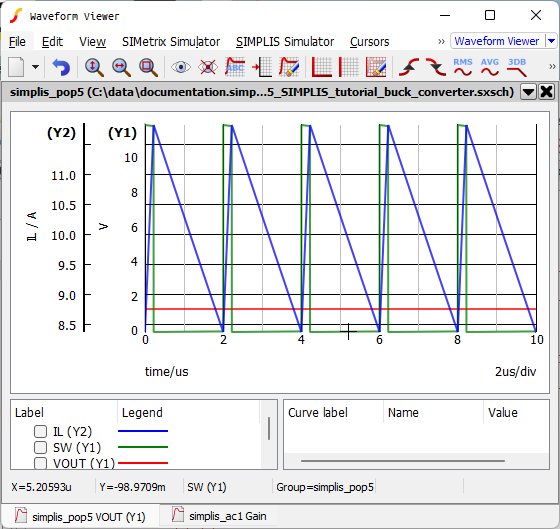Viewport: 560px width, 529px height.
Task: Click the AVG measurement icon
Action: 490,67
